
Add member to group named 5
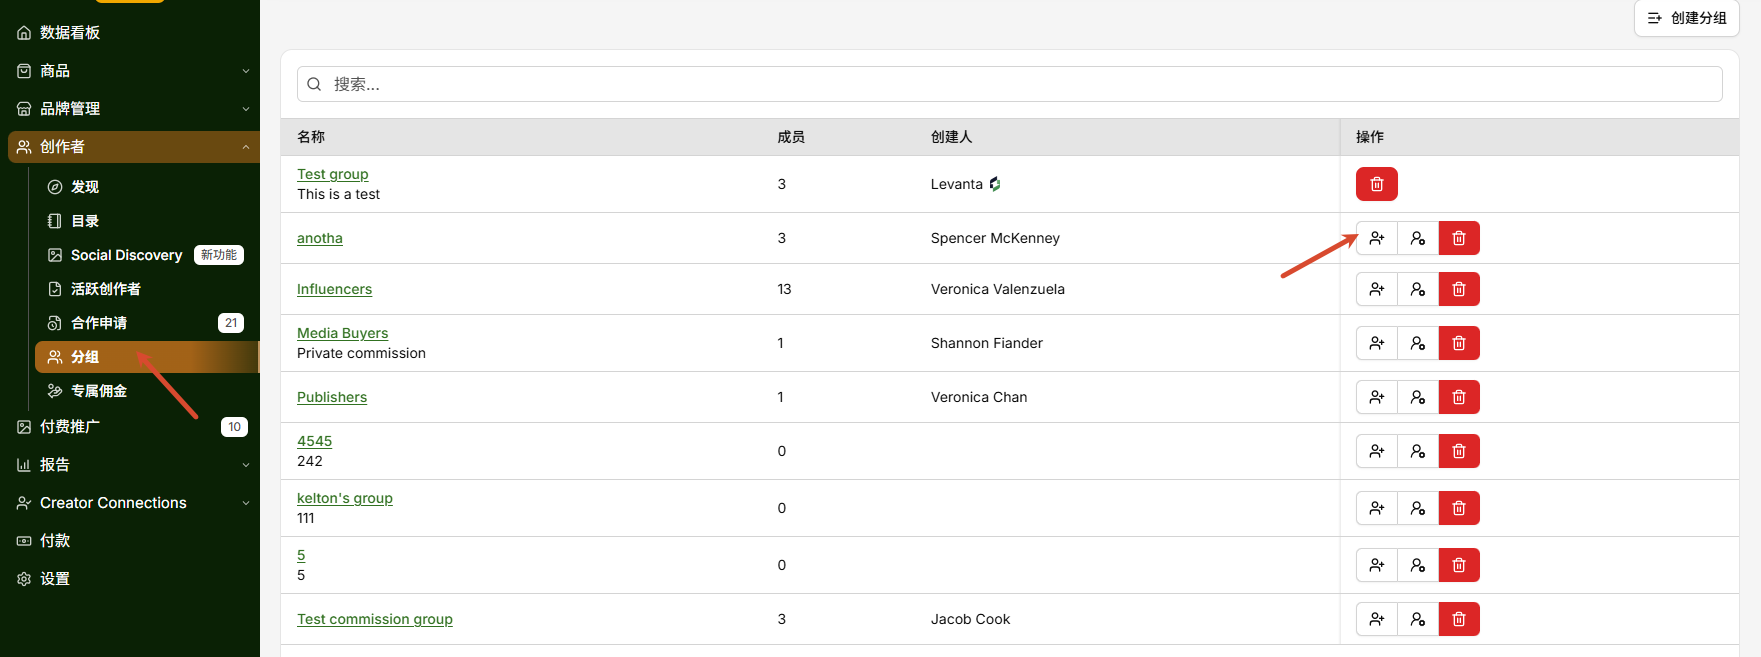tap(1377, 565)
